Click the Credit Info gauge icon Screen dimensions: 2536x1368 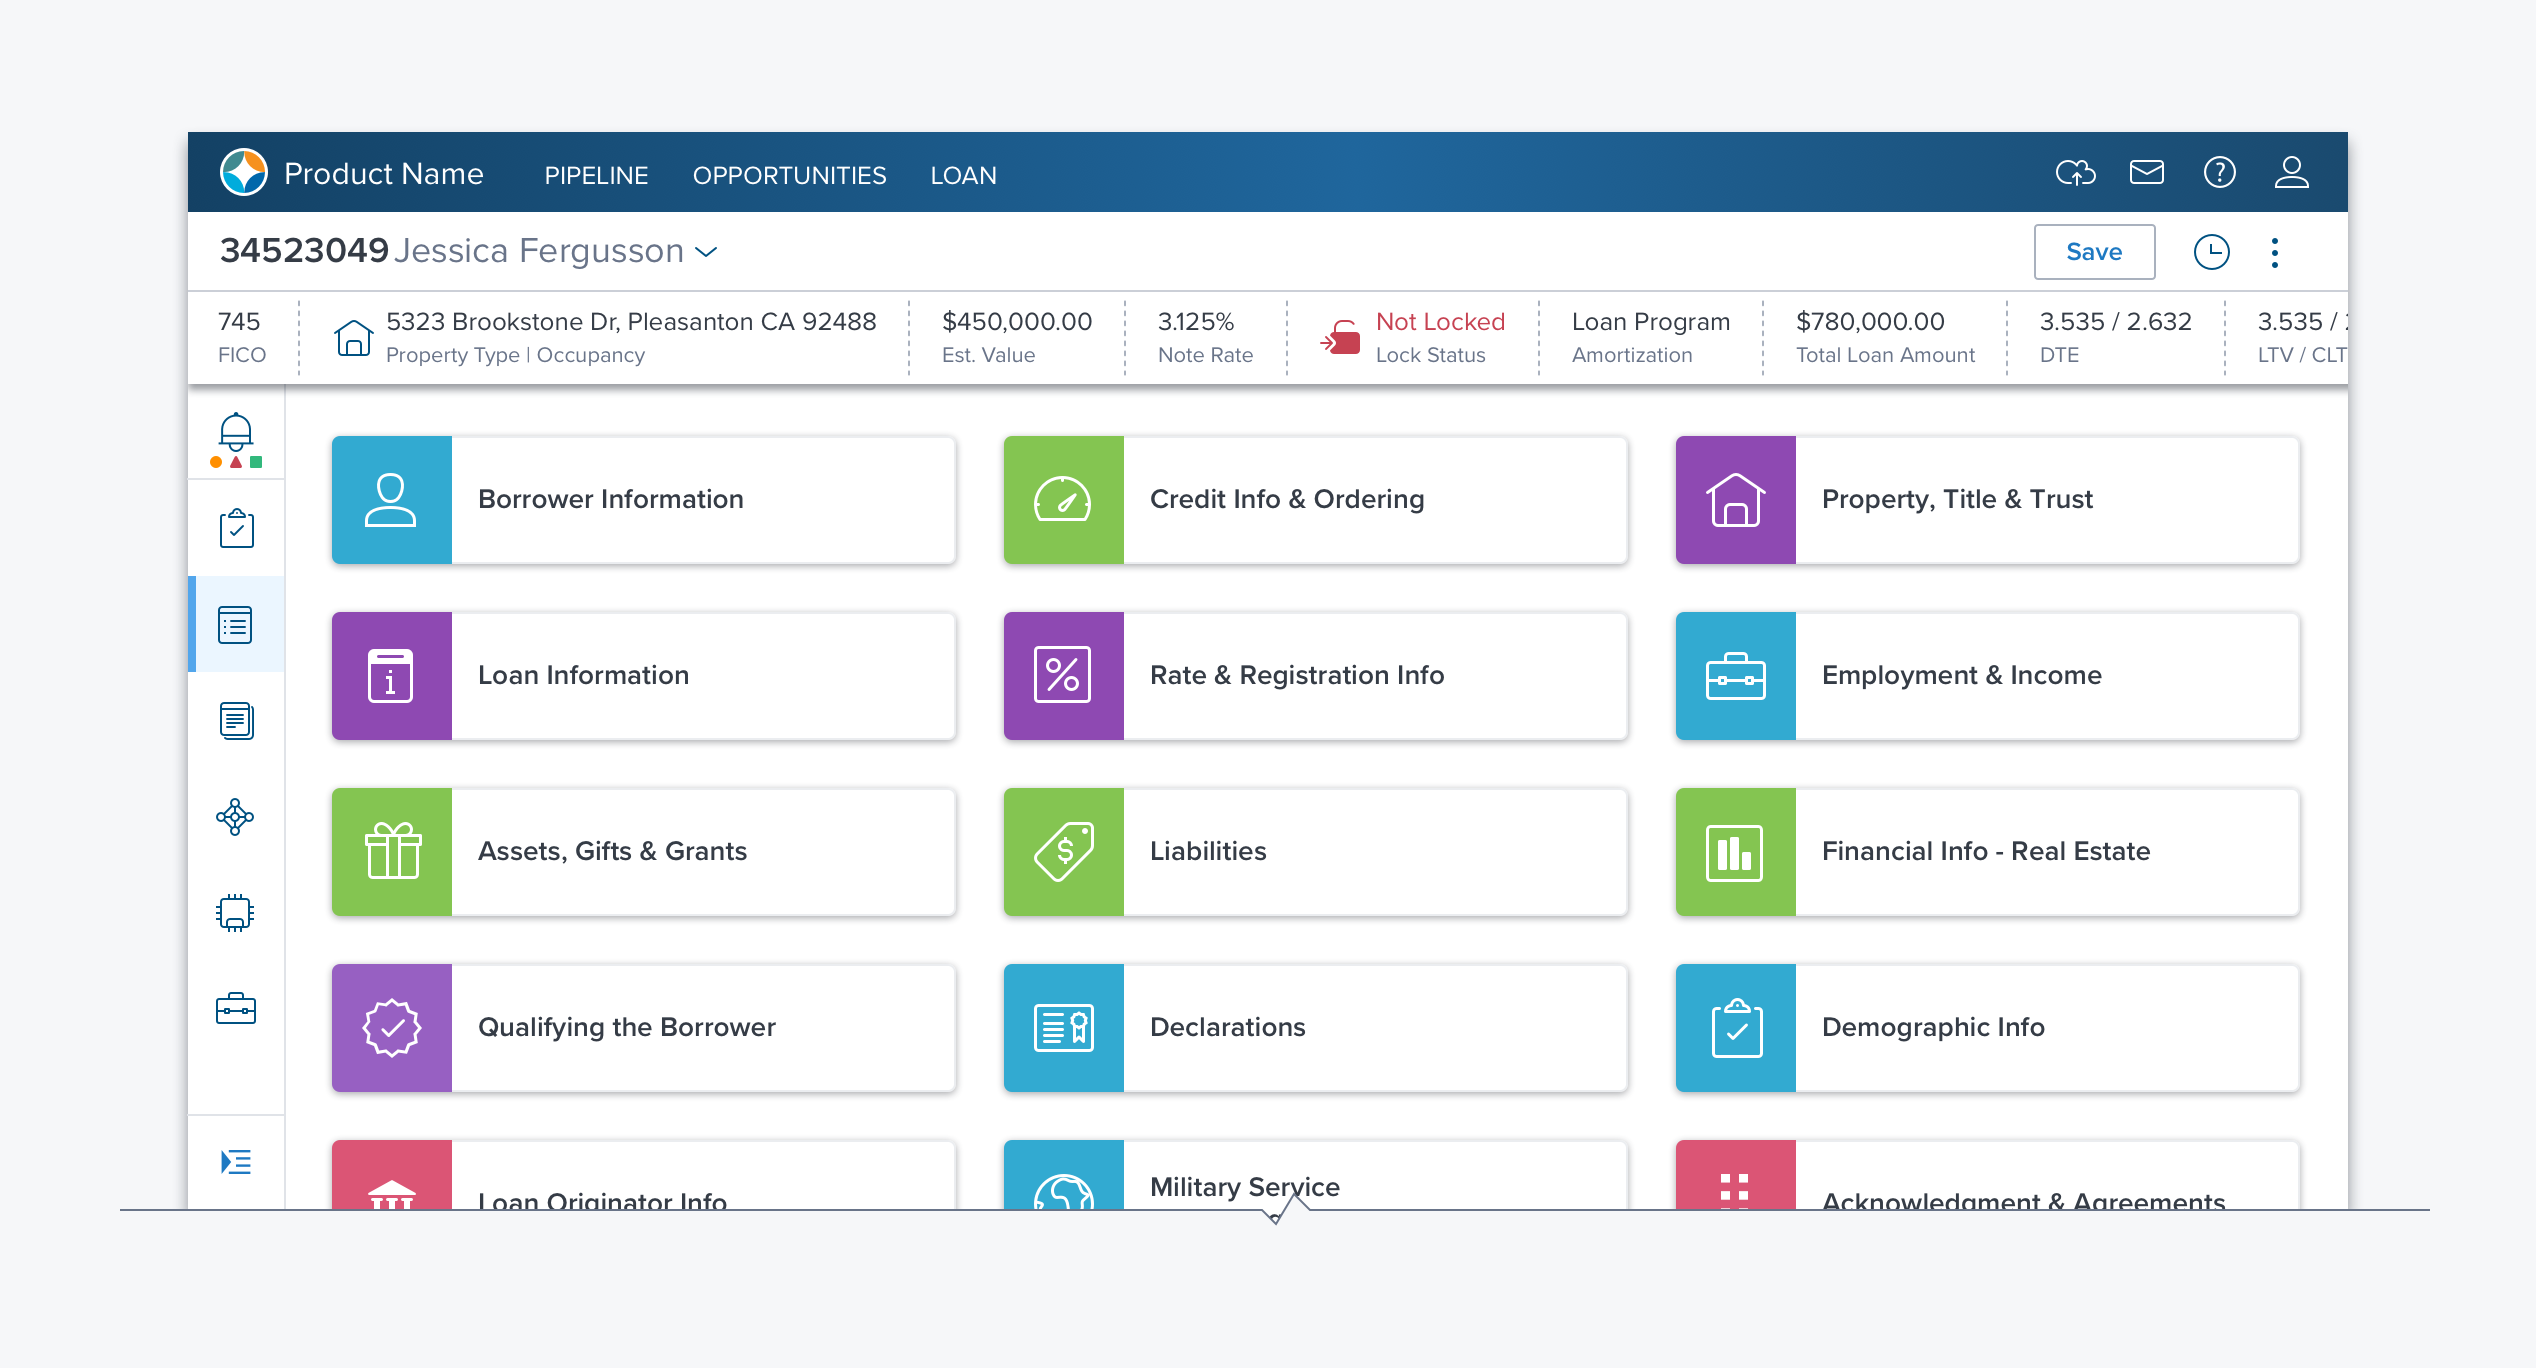(x=1063, y=499)
